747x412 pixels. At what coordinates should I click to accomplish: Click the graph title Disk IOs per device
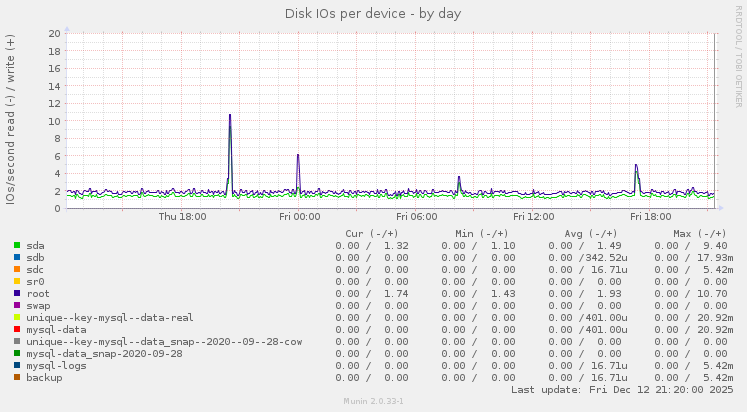373,13
